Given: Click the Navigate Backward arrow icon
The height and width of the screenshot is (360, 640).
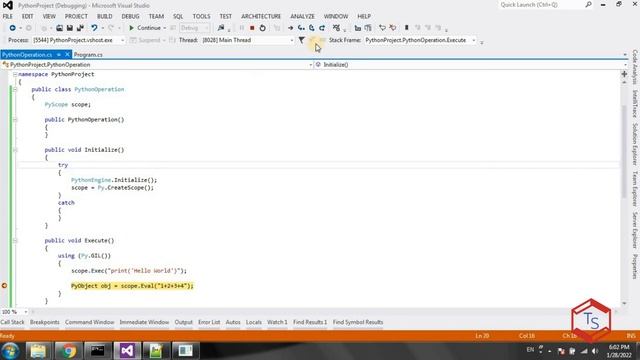Looking at the screenshot, I should (13, 28).
